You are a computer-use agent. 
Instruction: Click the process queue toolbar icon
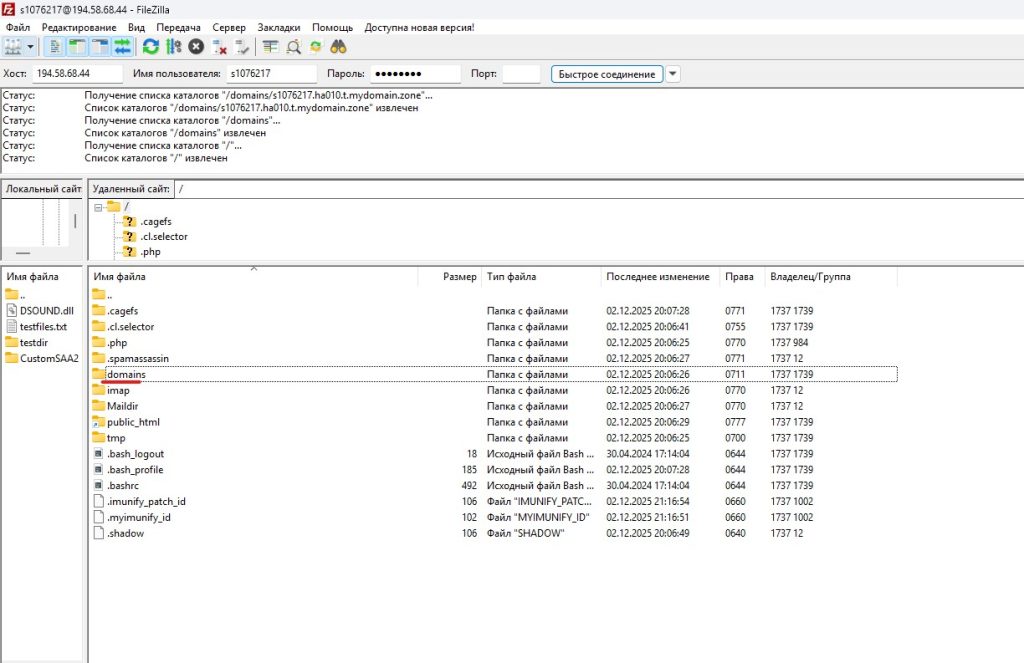pyautogui.click(x=174, y=47)
